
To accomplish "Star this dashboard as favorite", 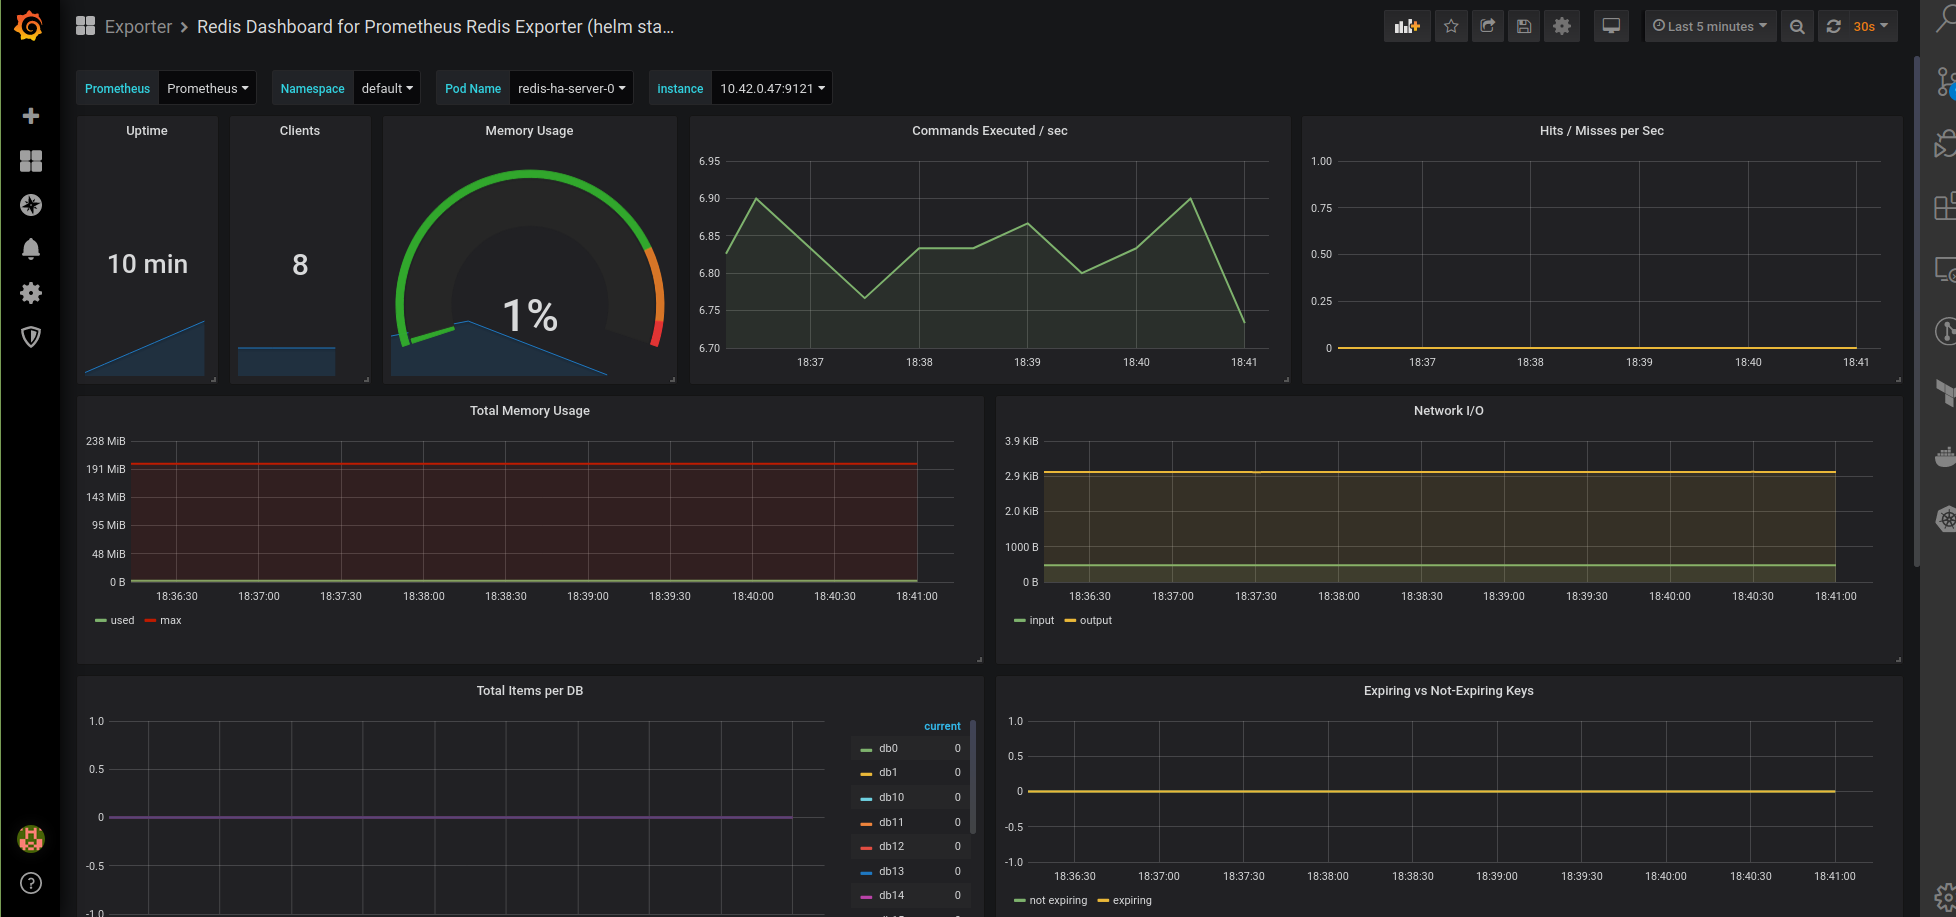I will pyautogui.click(x=1451, y=27).
